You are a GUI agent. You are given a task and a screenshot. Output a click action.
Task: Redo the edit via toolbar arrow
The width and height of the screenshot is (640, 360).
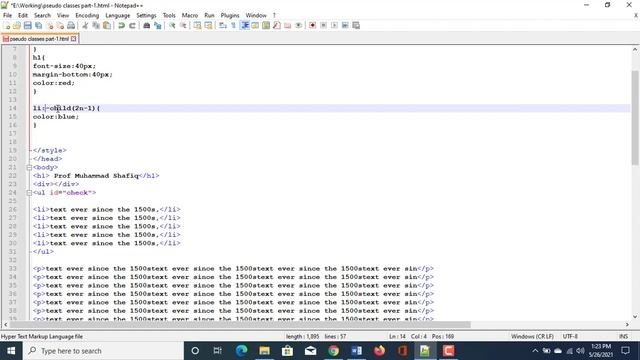click(132, 25)
